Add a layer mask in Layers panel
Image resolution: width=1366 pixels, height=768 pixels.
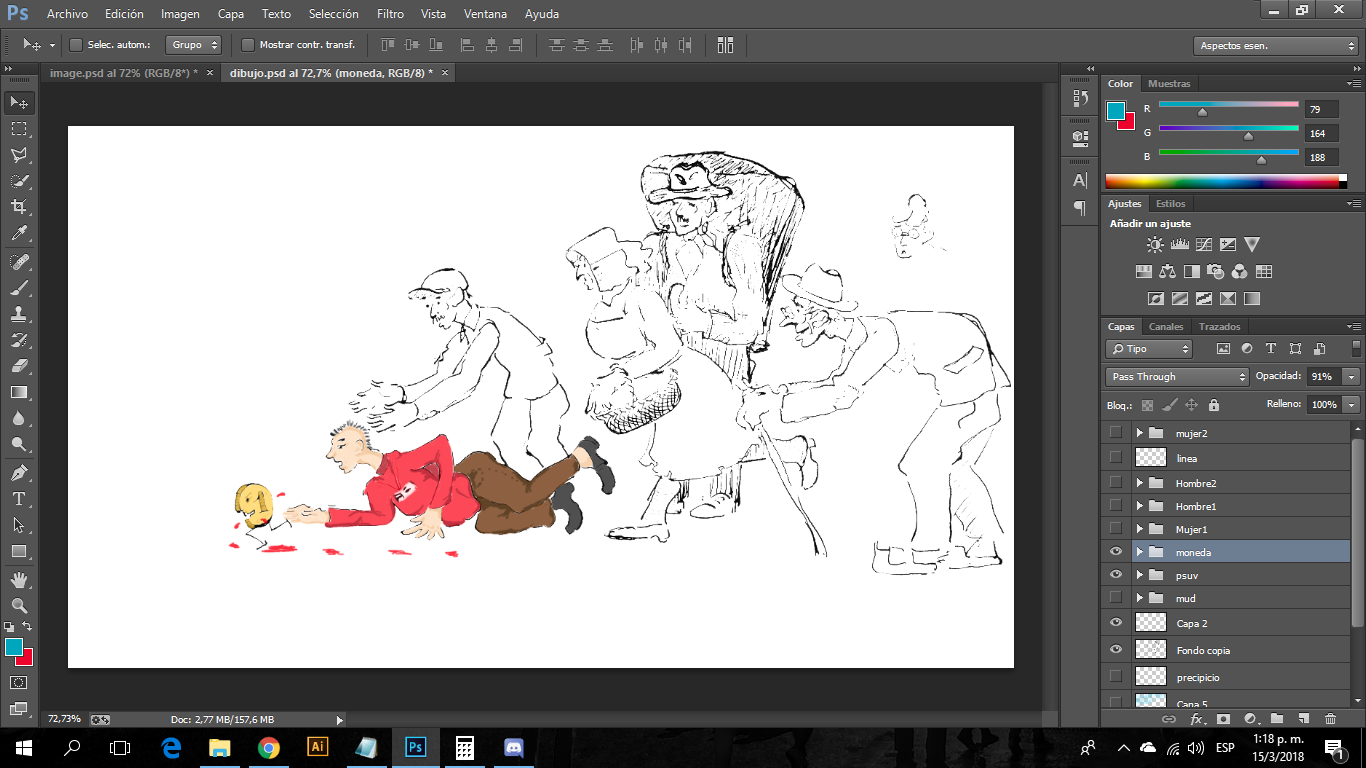point(1222,718)
